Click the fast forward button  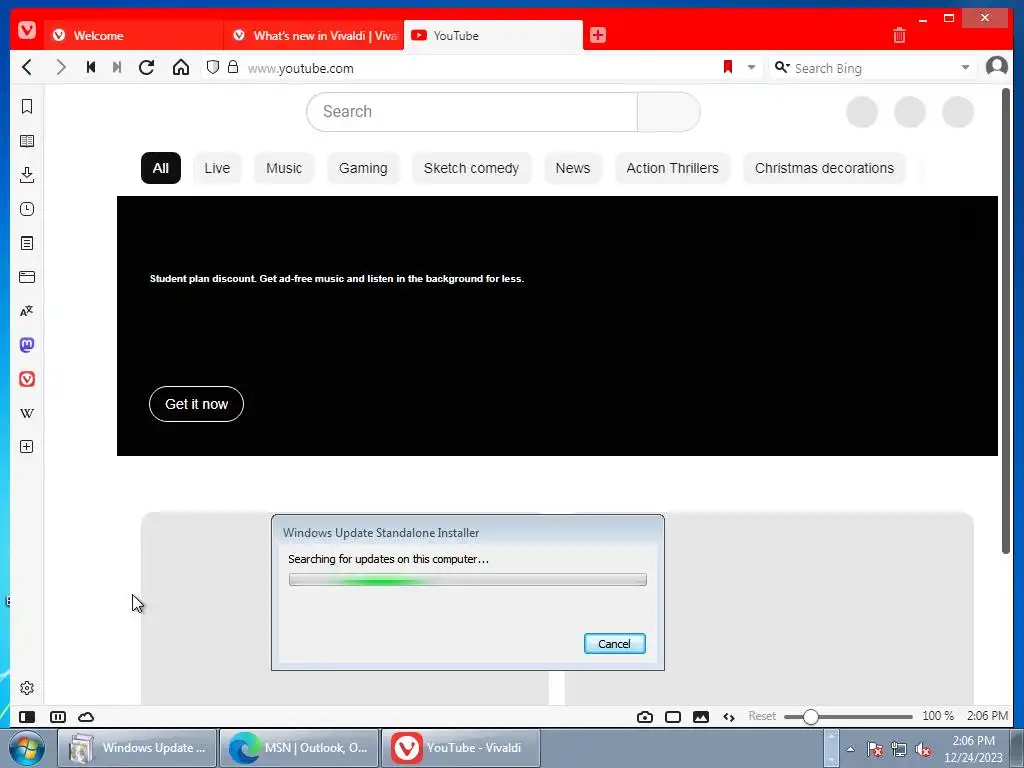pos(117,67)
